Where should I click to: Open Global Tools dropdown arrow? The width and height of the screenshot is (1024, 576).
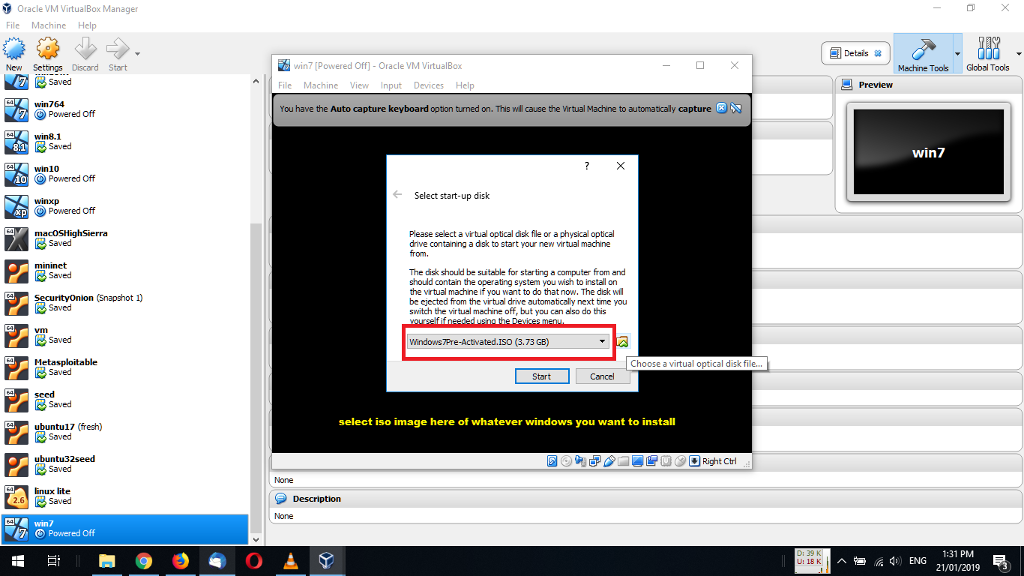point(1018,54)
